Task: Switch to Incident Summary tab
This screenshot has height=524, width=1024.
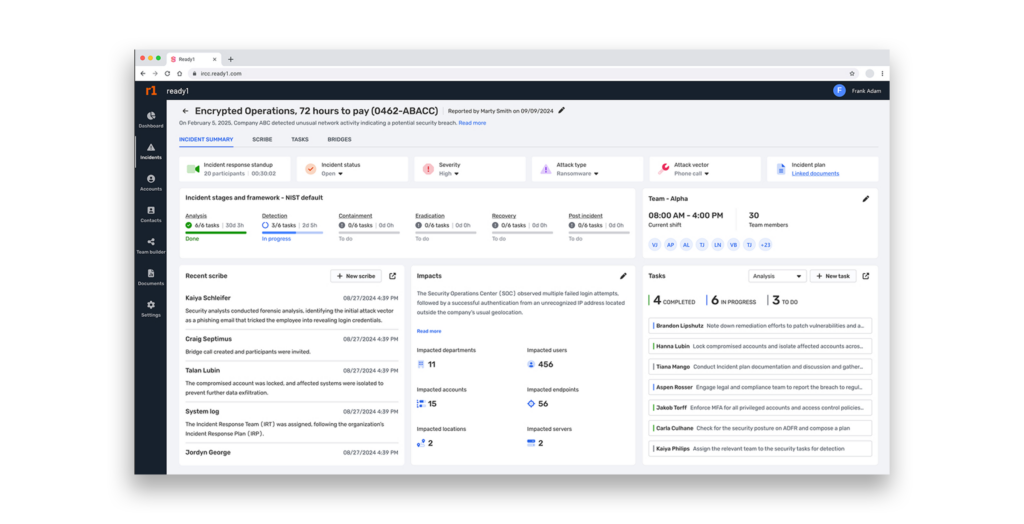Action: point(206,139)
